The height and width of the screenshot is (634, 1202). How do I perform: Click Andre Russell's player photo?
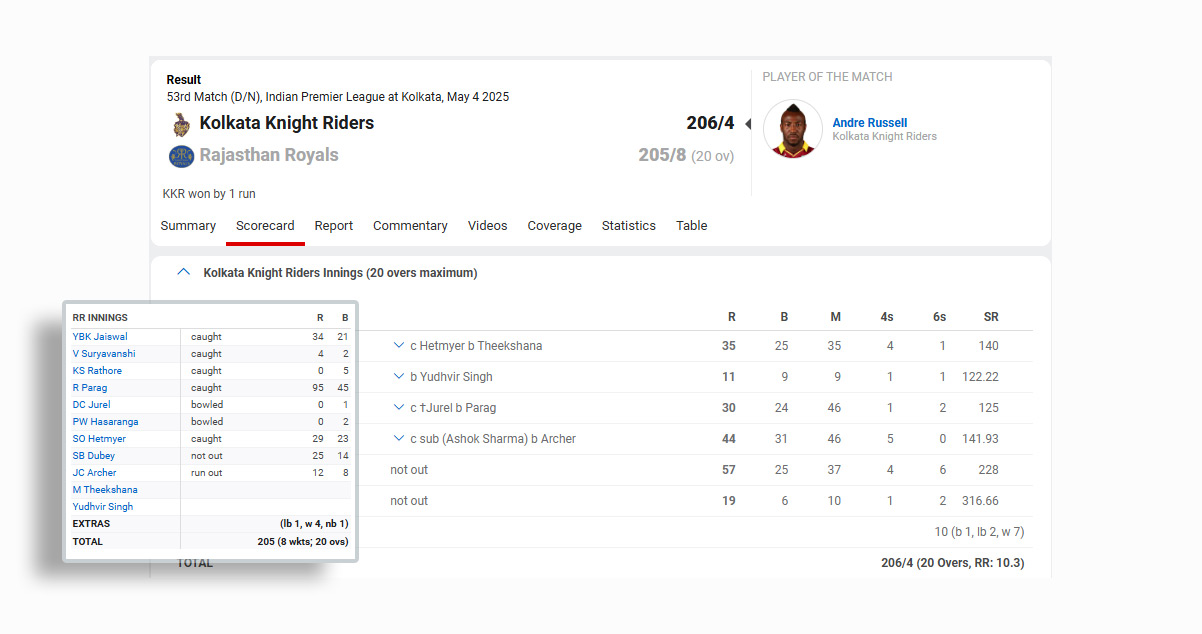pyautogui.click(x=792, y=130)
